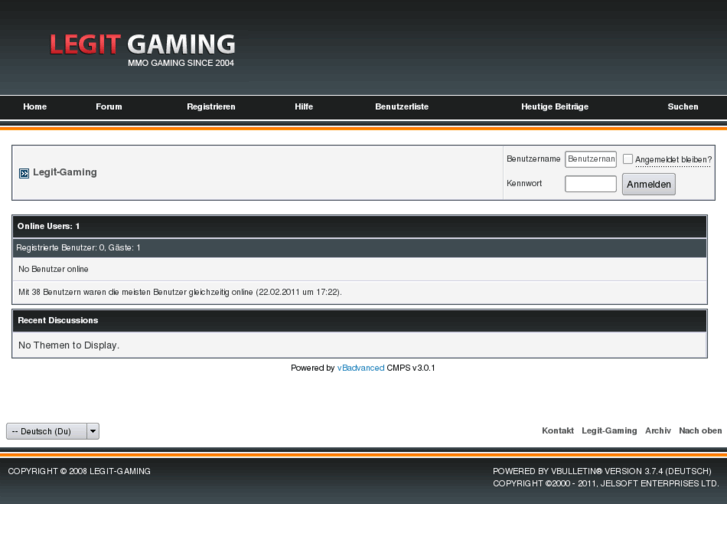The image size is (727, 545).
Task: Focus the Benutzername input field
Action: click(x=591, y=159)
